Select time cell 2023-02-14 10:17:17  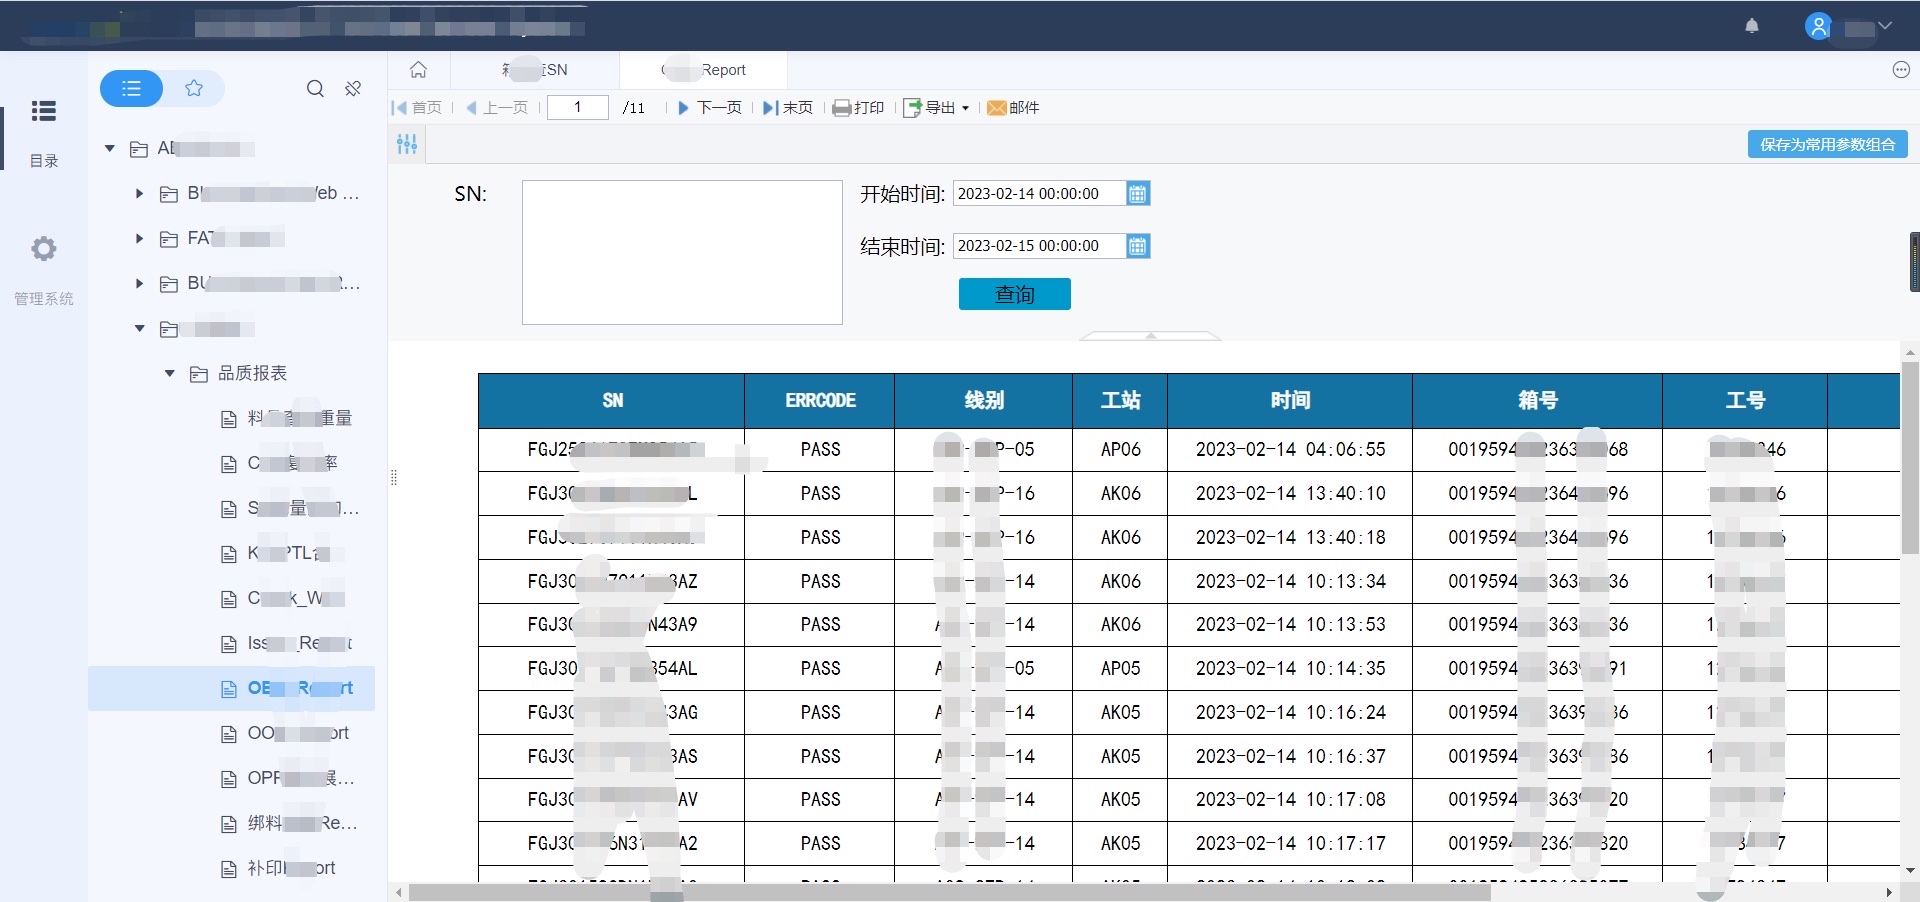(x=1290, y=844)
